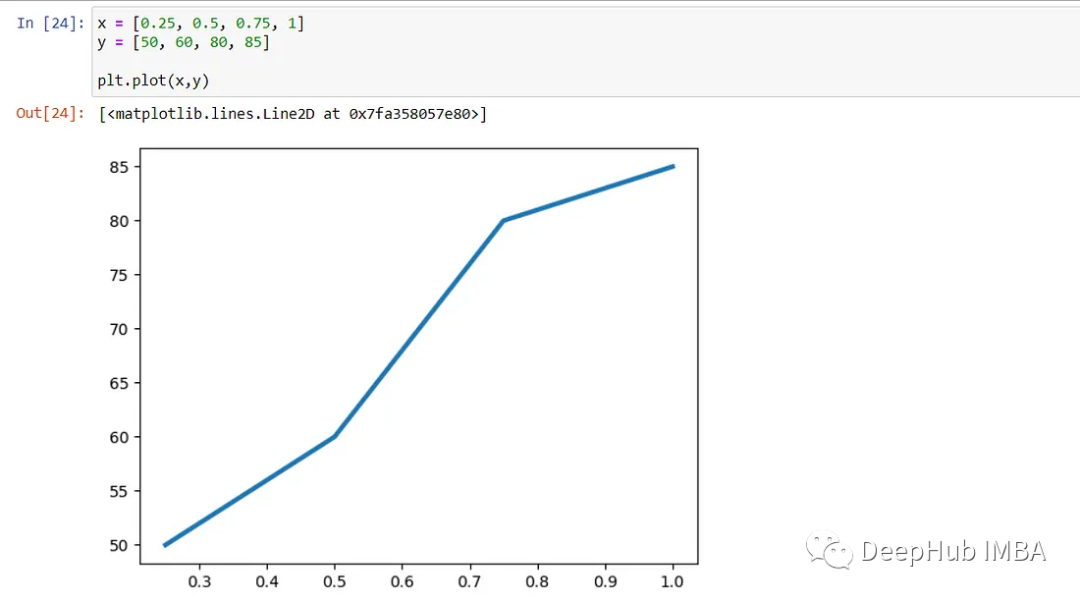Click the x list assignment code line
The width and height of the screenshot is (1080, 601).
tap(200, 23)
